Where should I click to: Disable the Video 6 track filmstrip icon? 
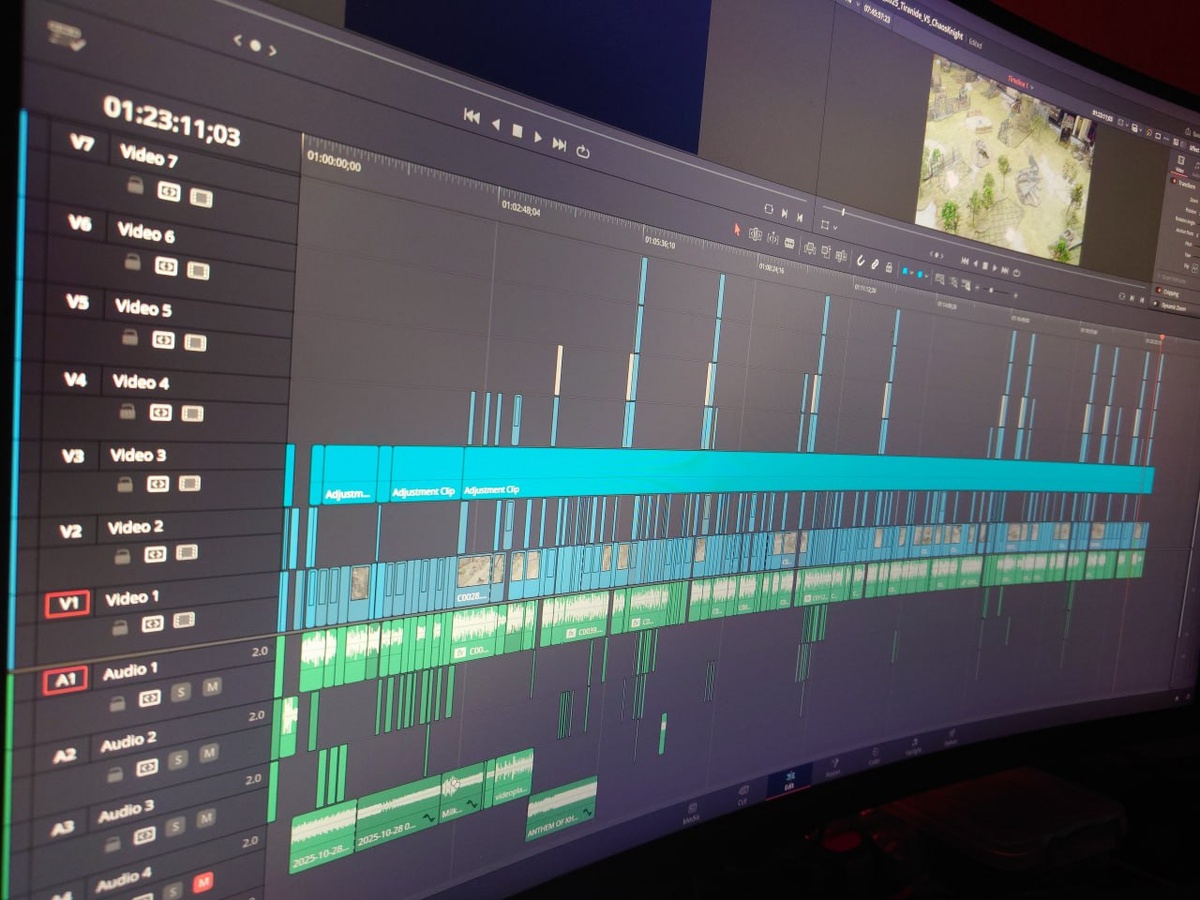tap(198, 270)
